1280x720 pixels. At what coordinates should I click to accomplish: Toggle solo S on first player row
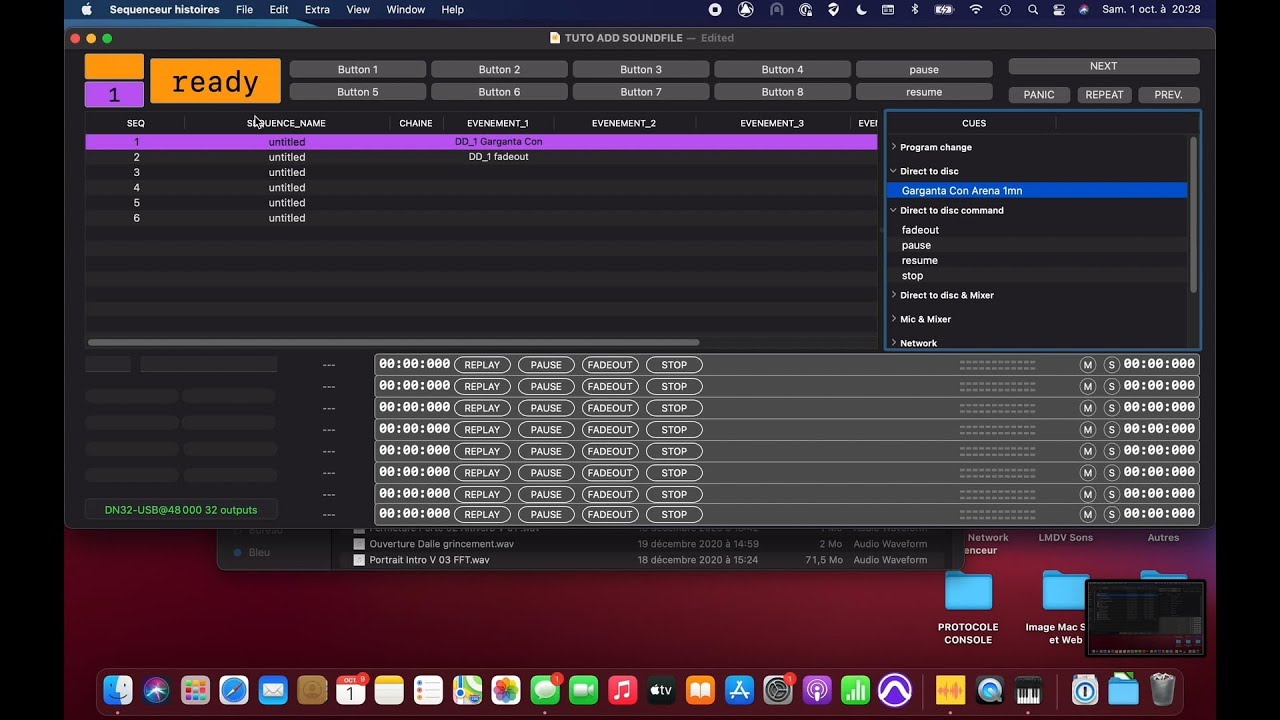point(1111,365)
